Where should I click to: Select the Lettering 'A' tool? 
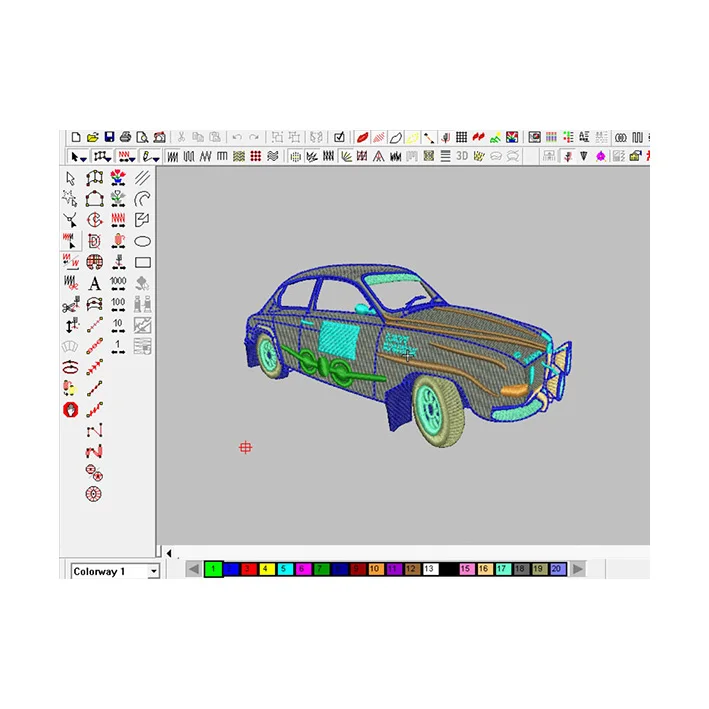pos(94,284)
